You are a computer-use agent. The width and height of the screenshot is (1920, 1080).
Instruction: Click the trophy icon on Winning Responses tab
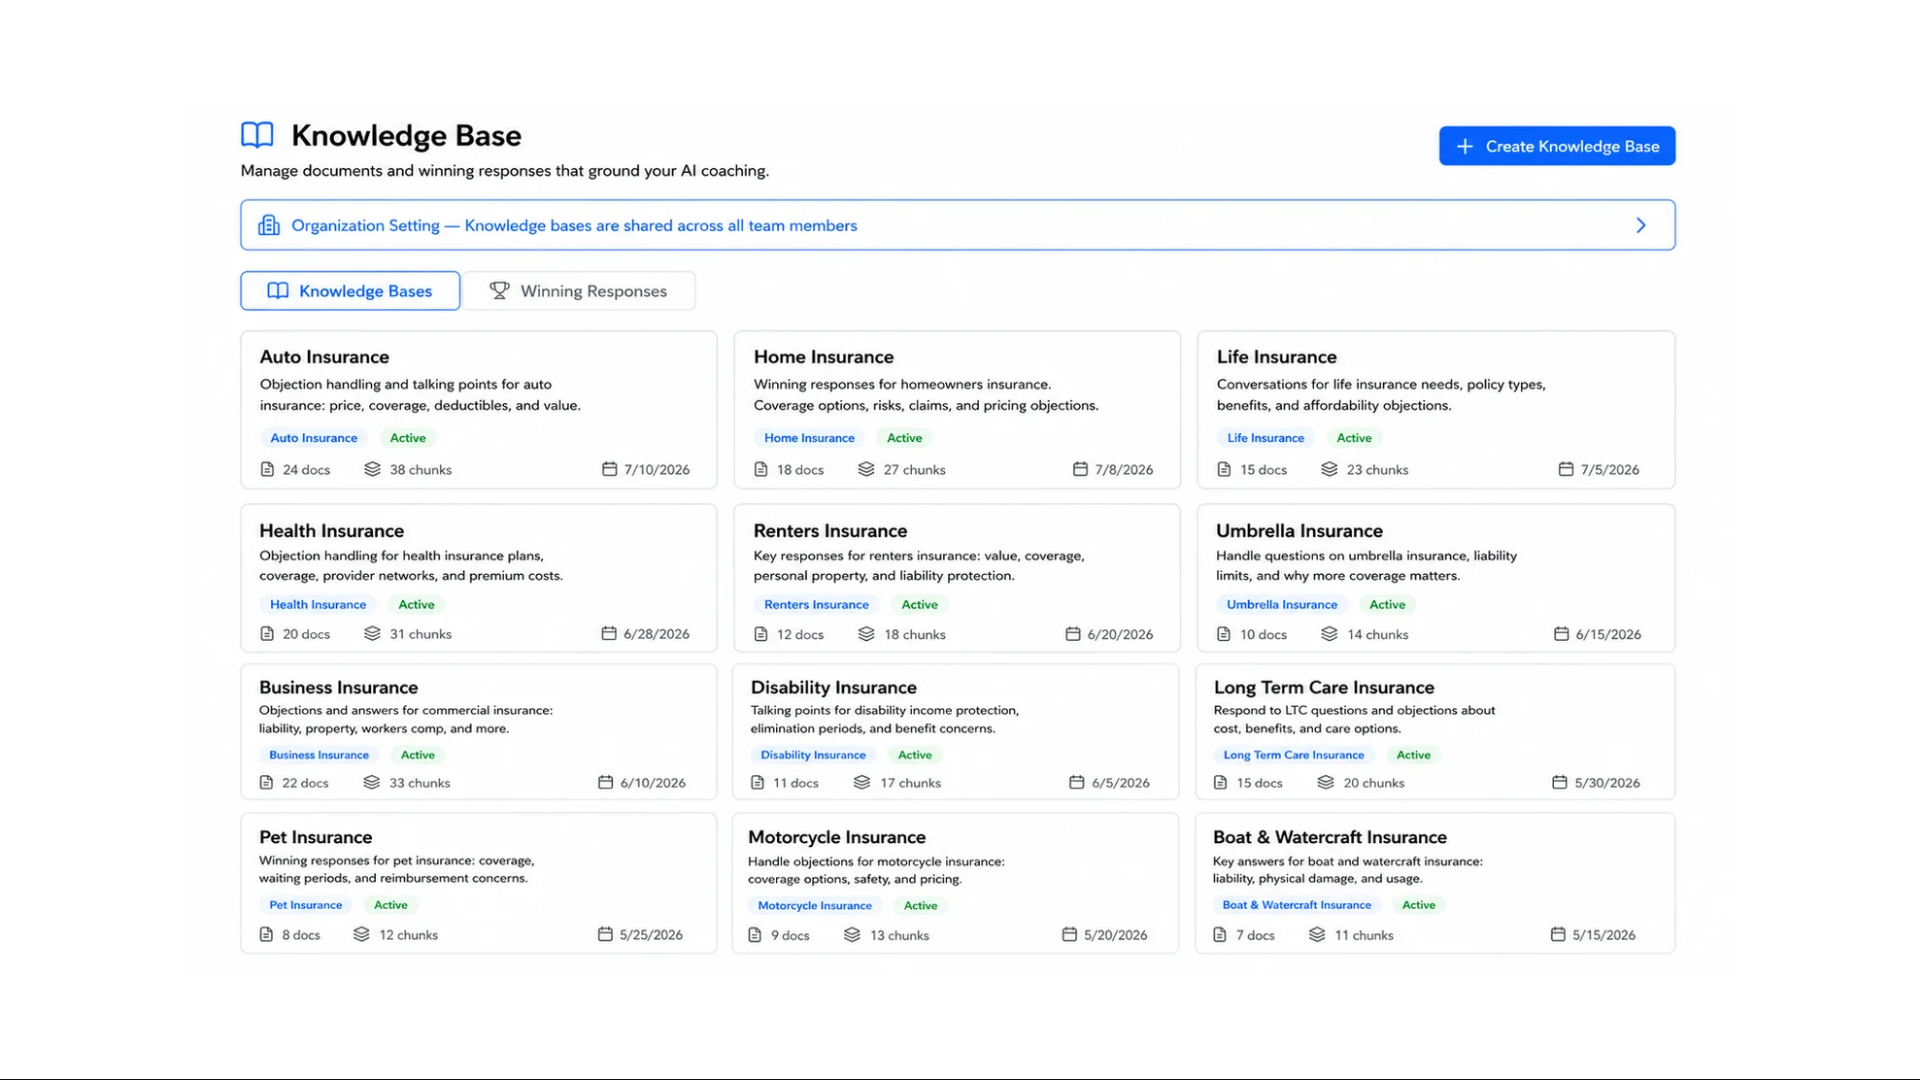pyautogui.click(x=499, y=290)
